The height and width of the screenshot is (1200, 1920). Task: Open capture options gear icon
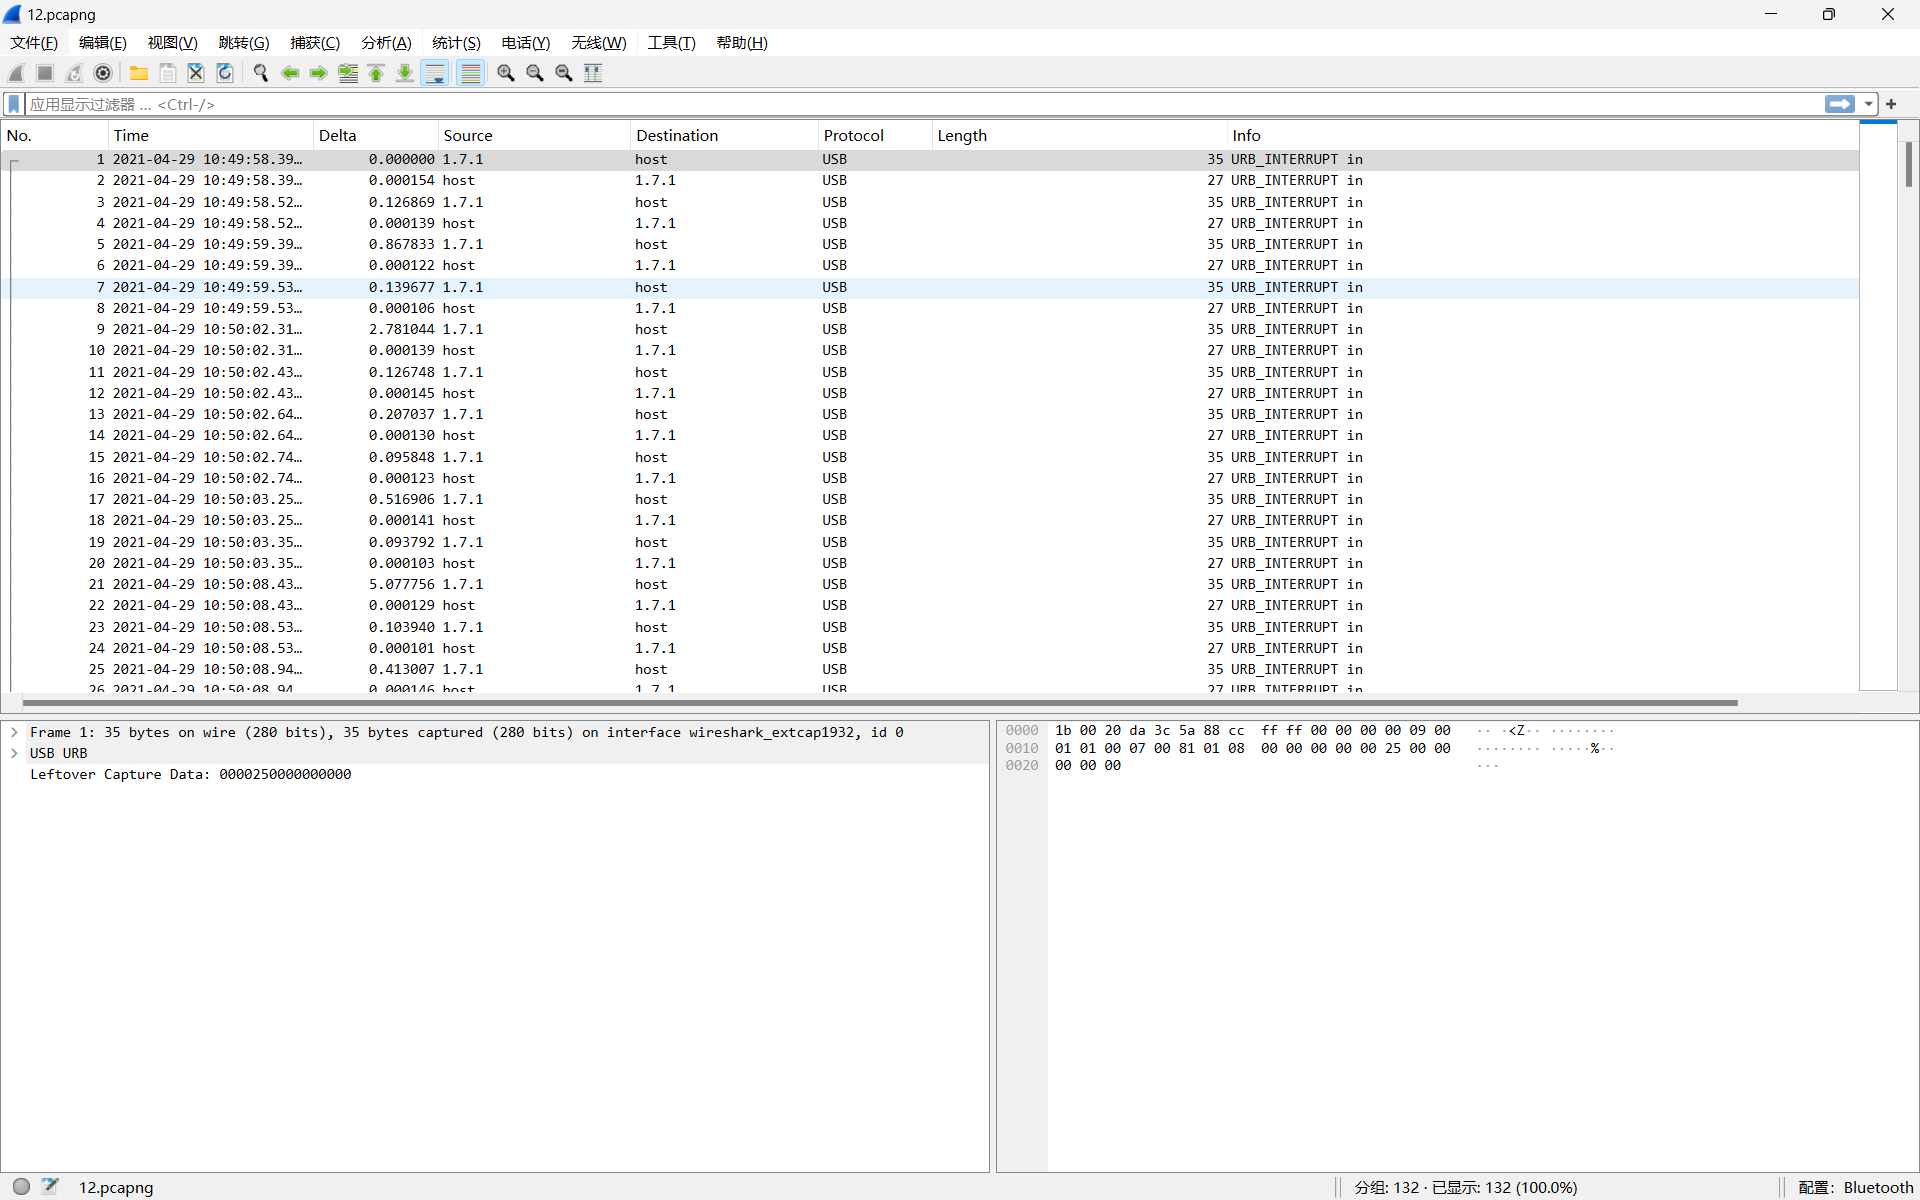[x=103, y=73]
